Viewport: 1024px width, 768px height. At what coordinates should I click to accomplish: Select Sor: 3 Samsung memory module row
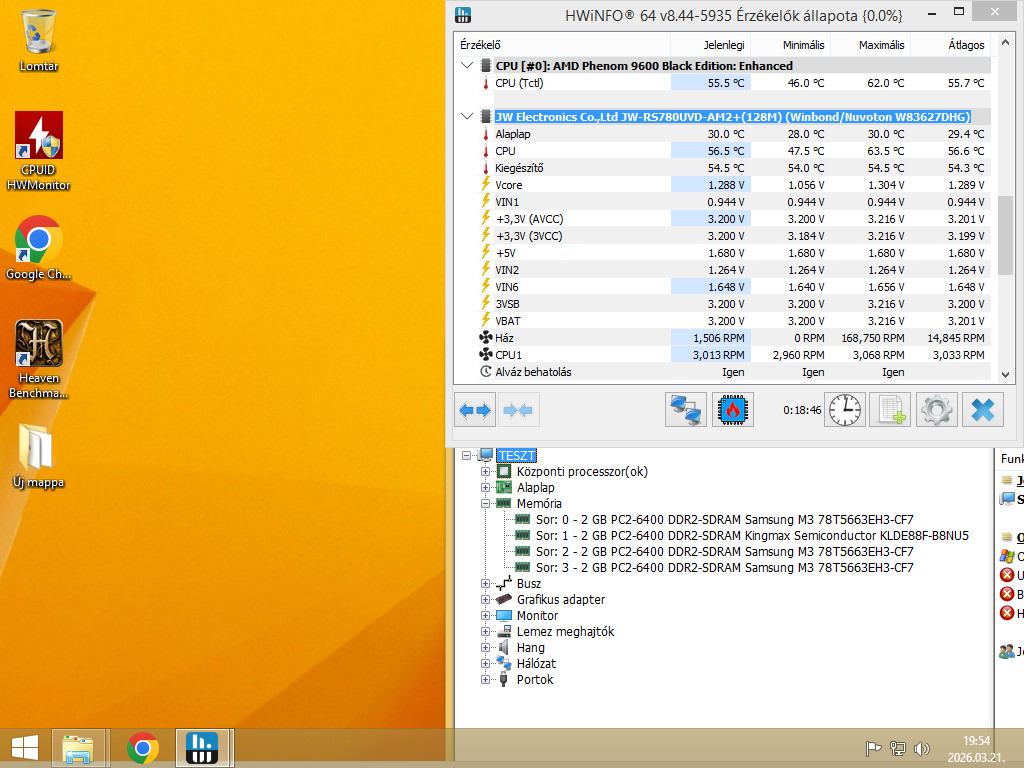[724, 568]
